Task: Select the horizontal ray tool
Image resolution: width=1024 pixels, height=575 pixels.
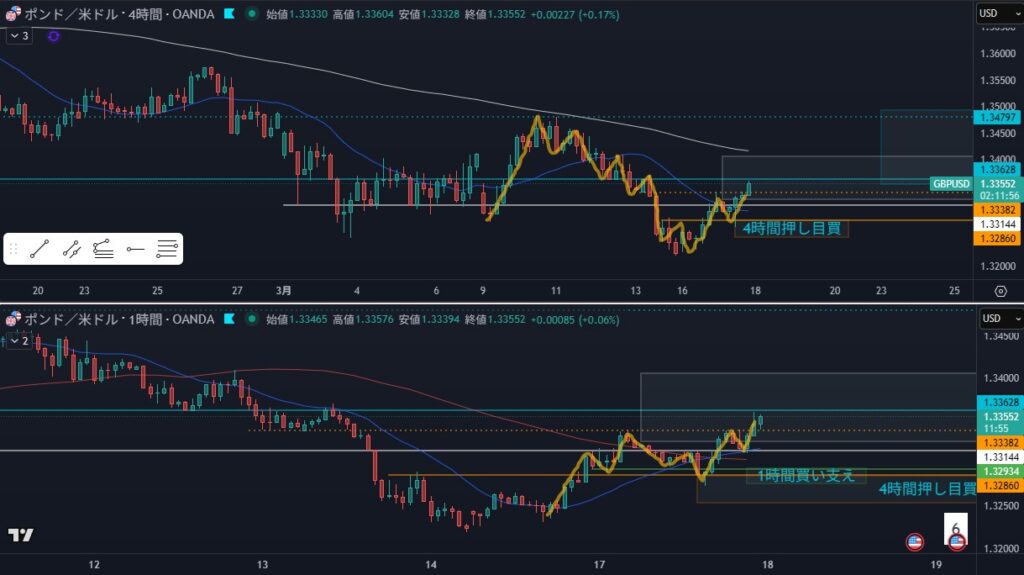Action: point(136,250)
